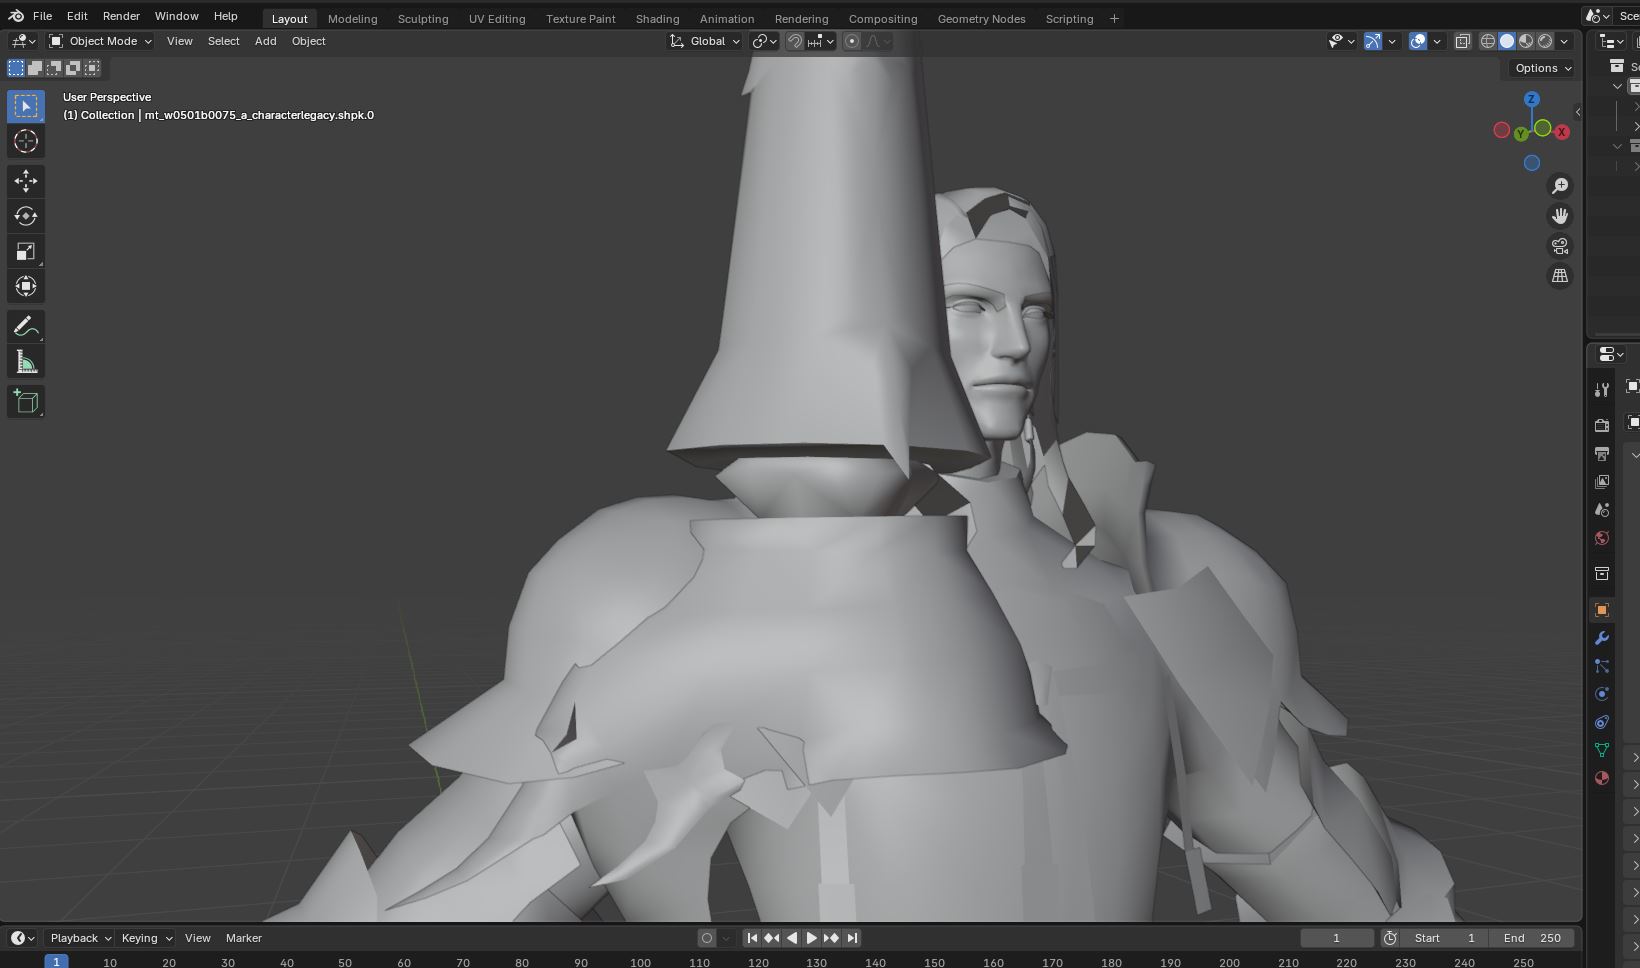This screenshot has height=968, width=1640.
Task: Activate the 3D Cursor tool
Action: click(x=26, y=141)
